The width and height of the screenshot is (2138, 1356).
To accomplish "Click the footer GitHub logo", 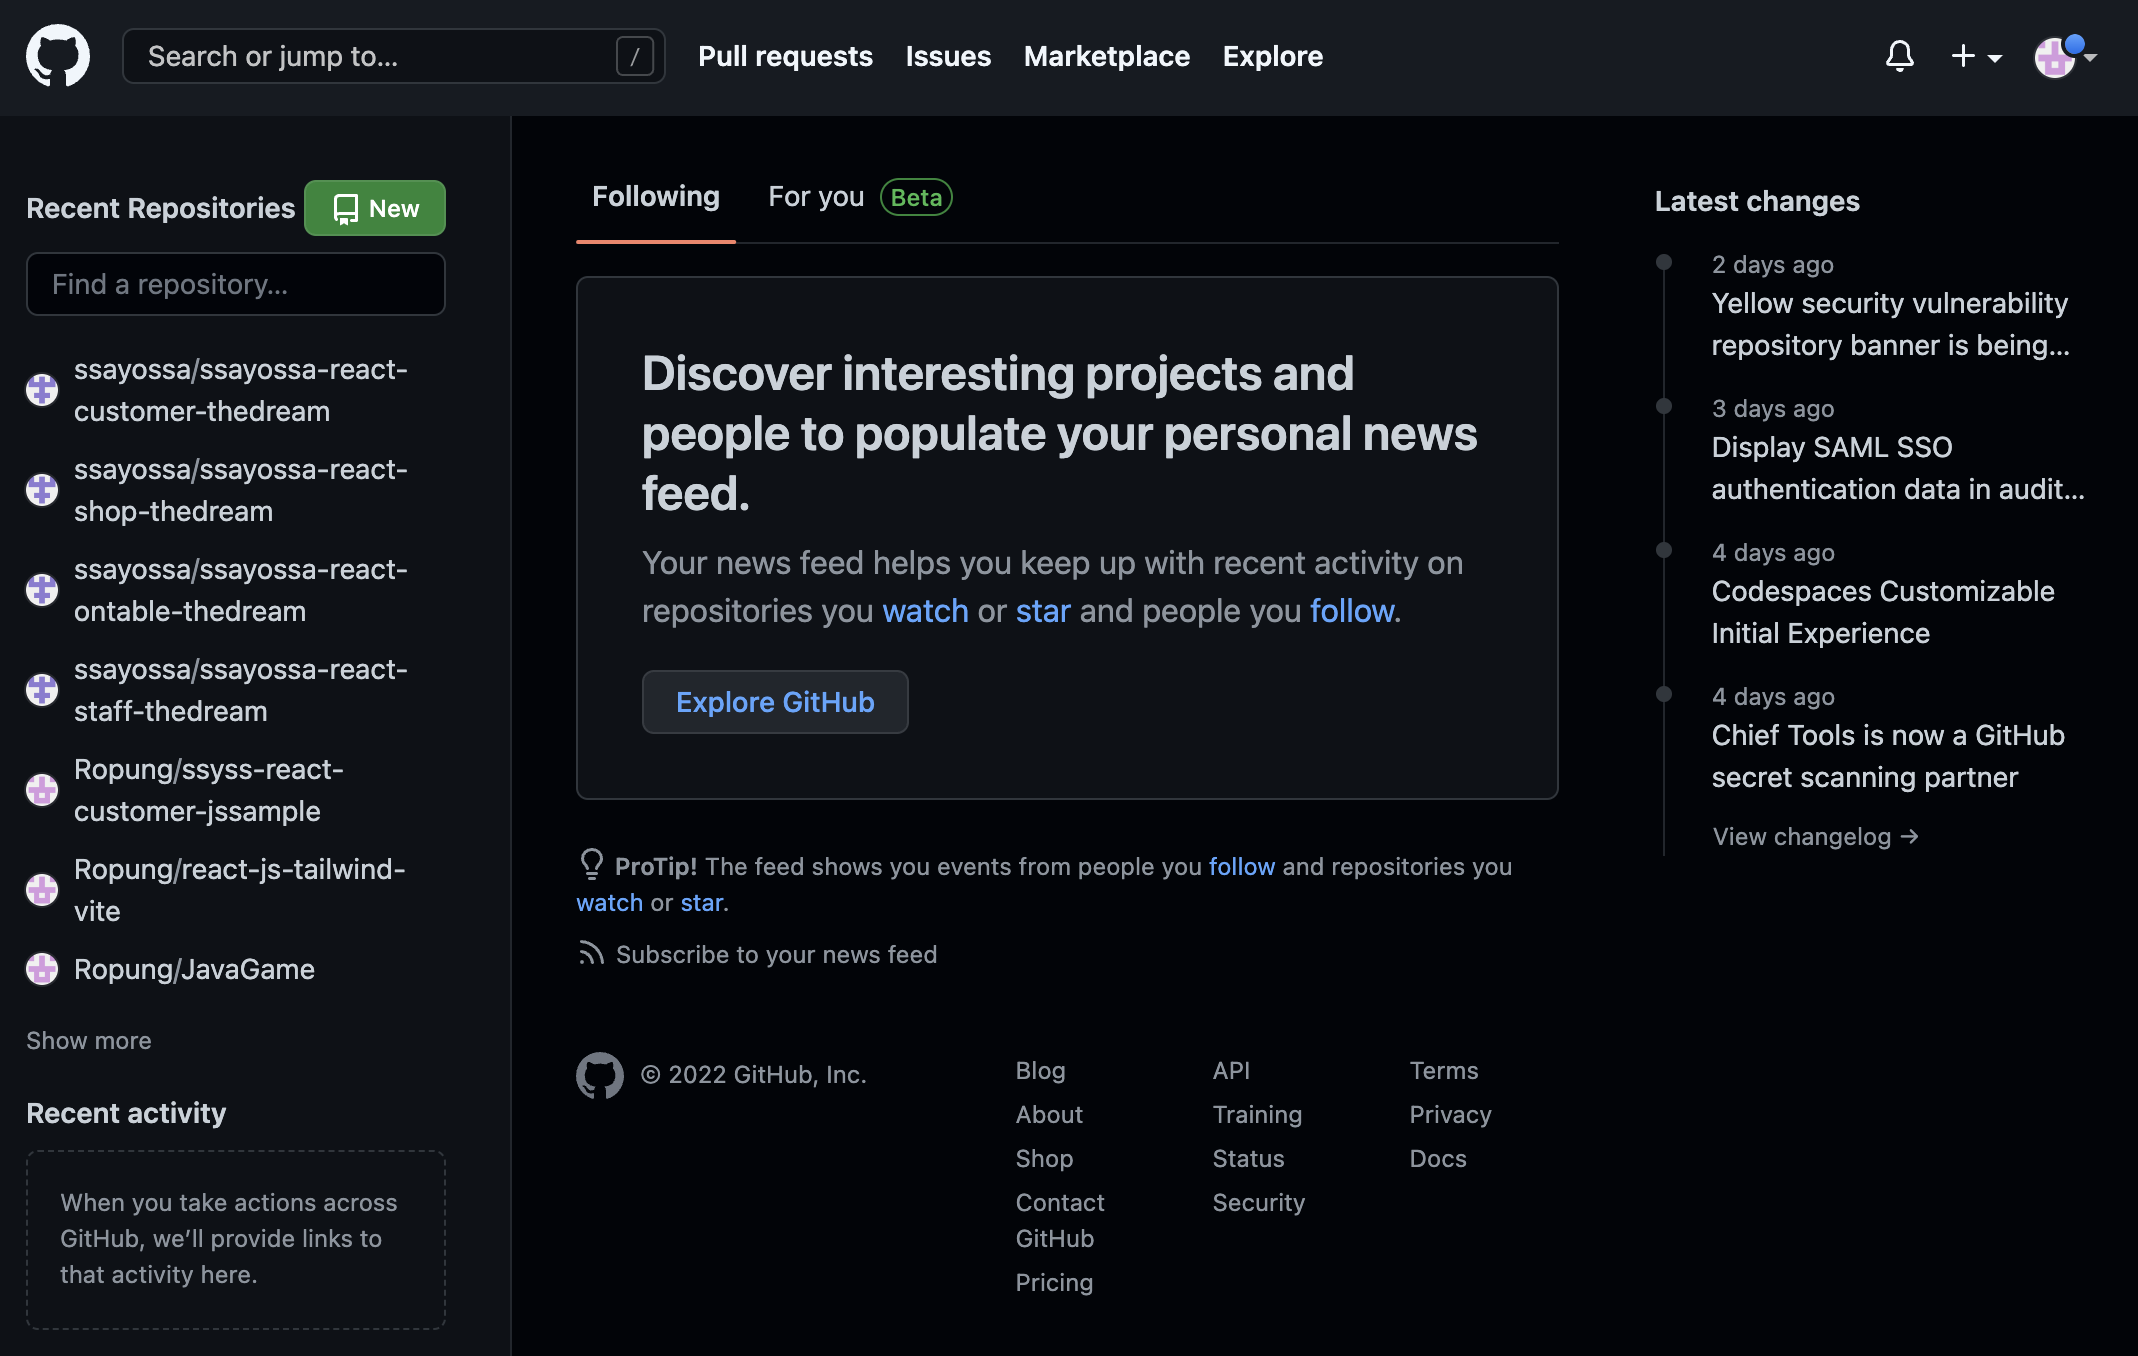I will point(600,1075).
